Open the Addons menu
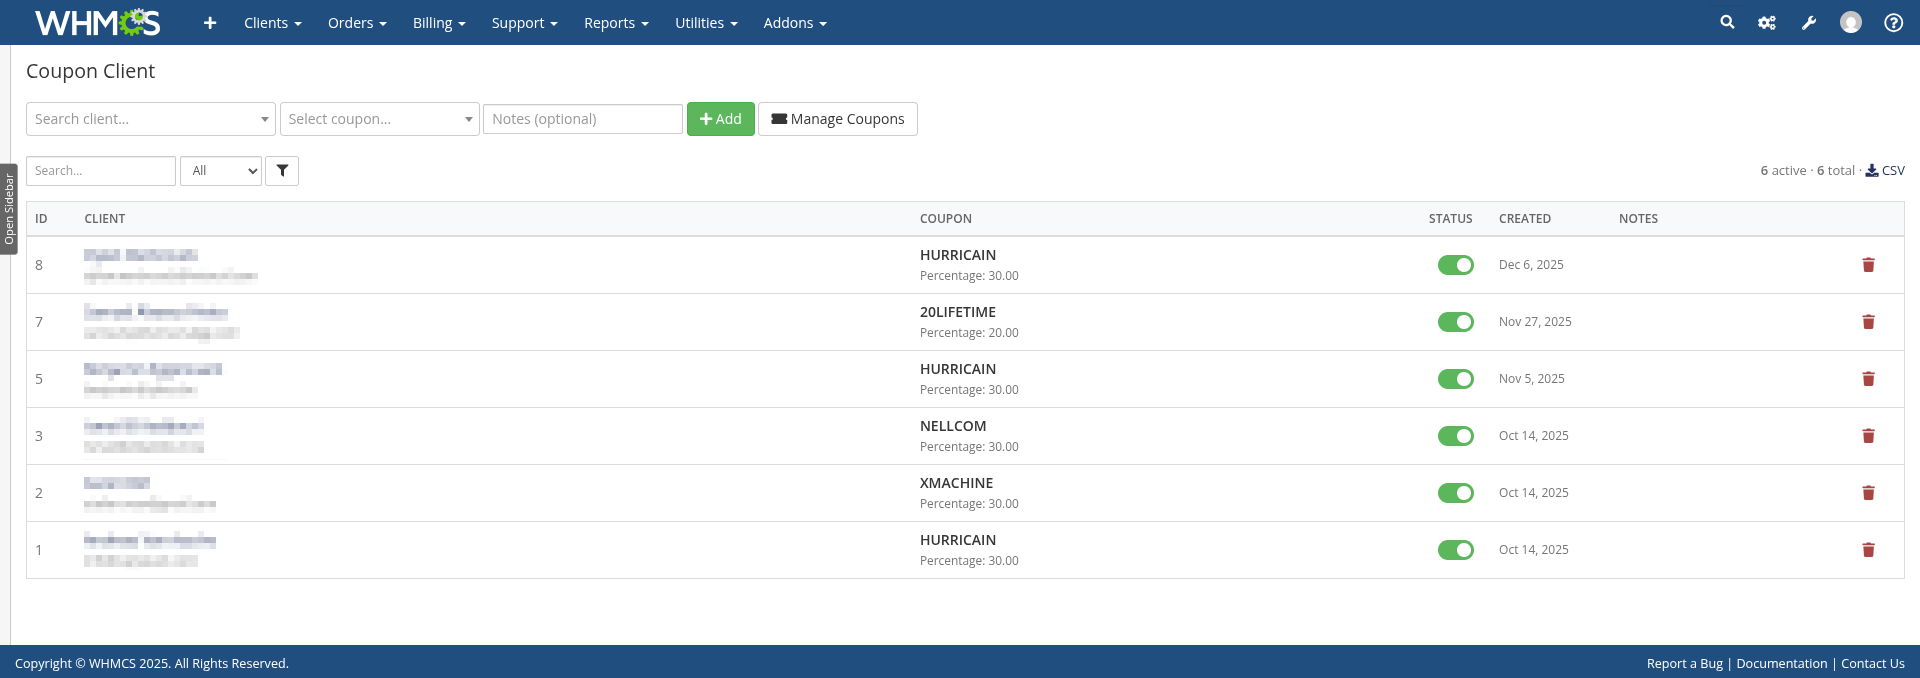Viewport: 1920px width, 678px height. click(x=794, y=22)
